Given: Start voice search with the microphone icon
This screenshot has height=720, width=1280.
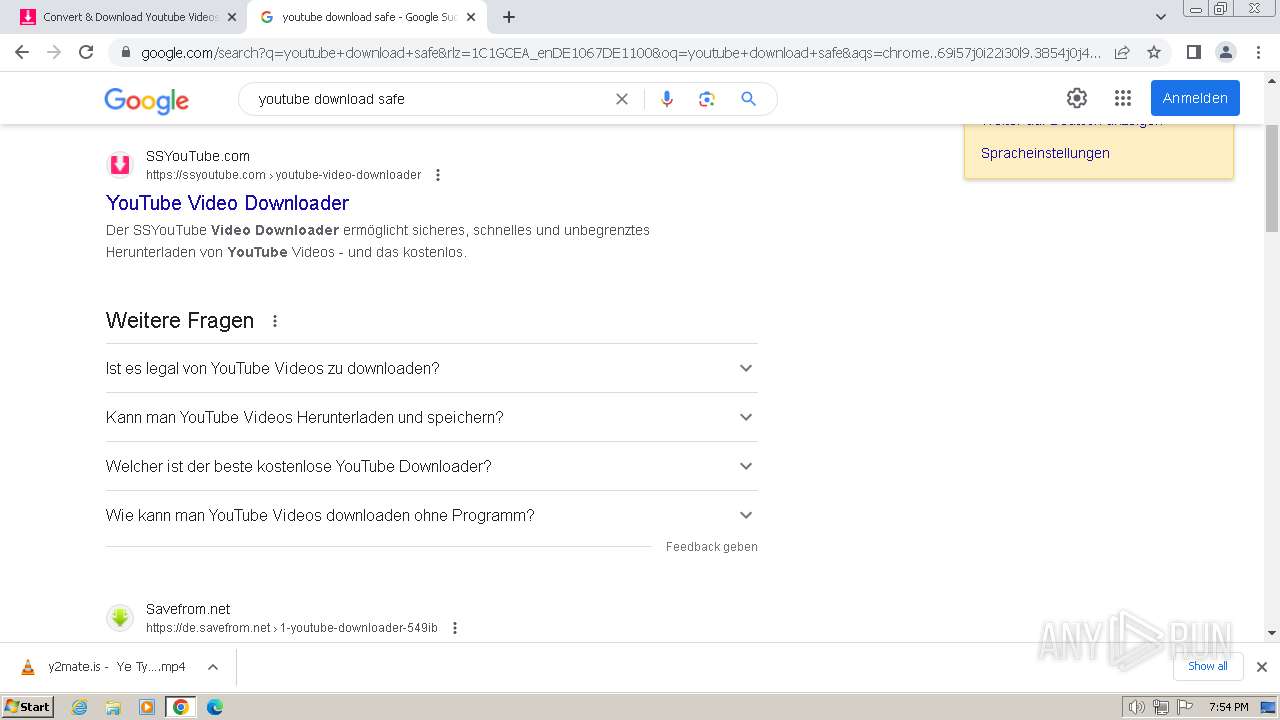Looking at the screenshot, I should click(x=667, y=99).
